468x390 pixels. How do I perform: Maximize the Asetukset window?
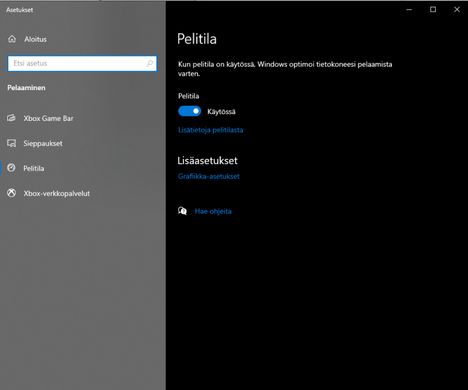click(433, 10)
